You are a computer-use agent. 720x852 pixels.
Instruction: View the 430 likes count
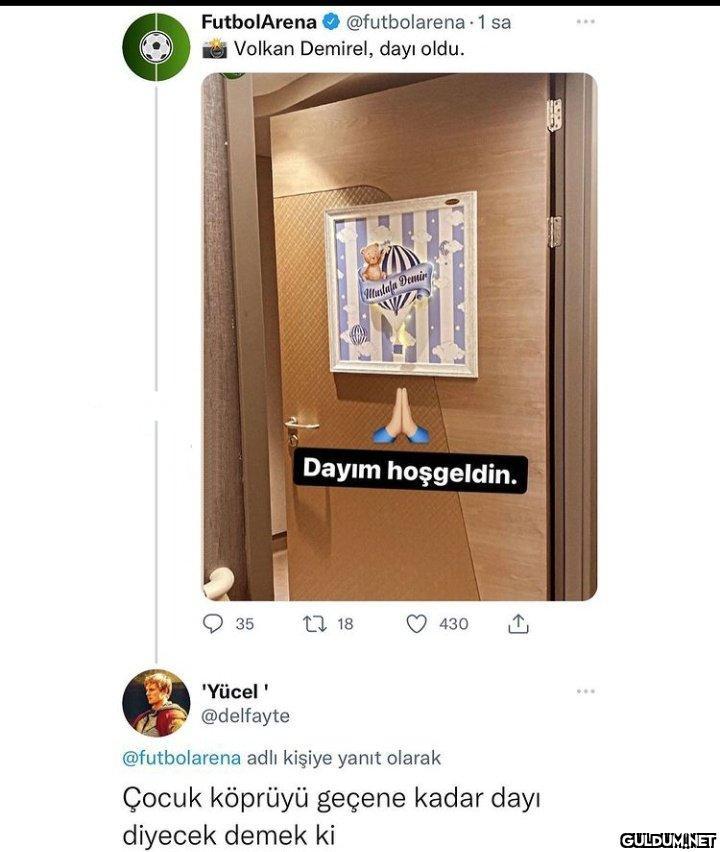(454, 624)
